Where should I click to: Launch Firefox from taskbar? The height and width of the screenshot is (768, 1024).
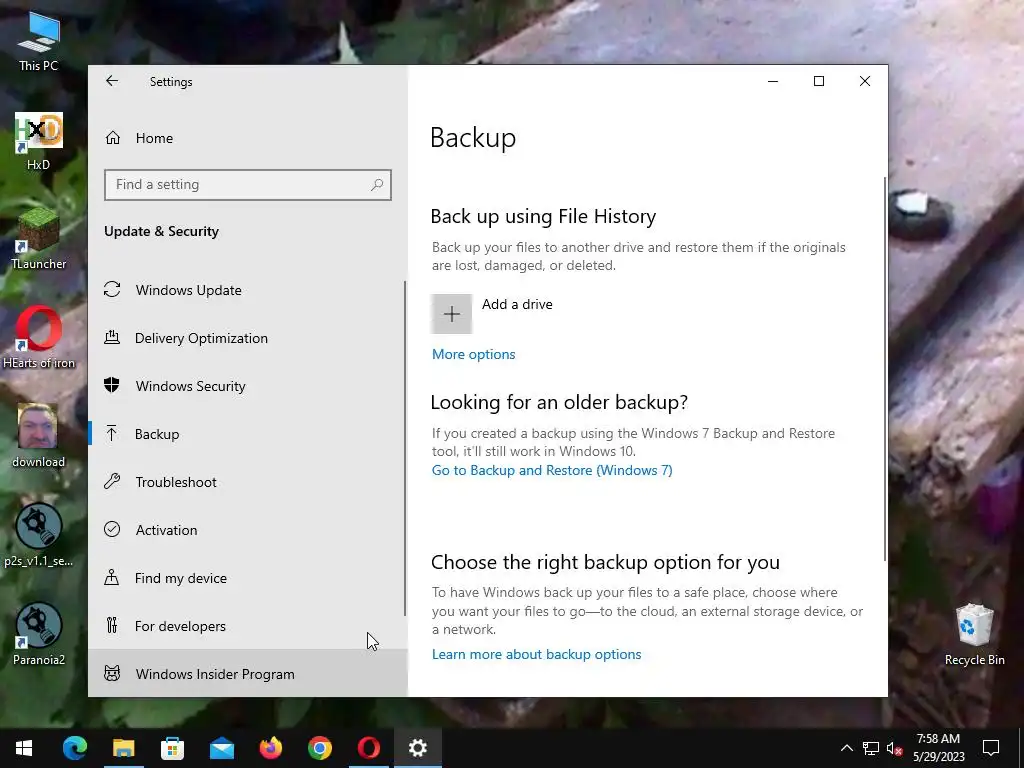coord(270,748)
